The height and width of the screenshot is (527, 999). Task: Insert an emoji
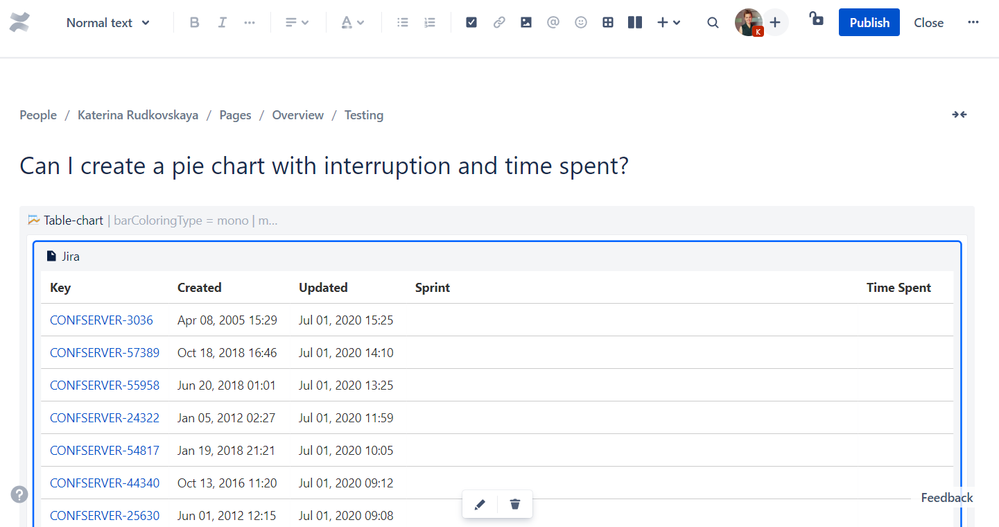pyautogui.click(x=580, y=22)
